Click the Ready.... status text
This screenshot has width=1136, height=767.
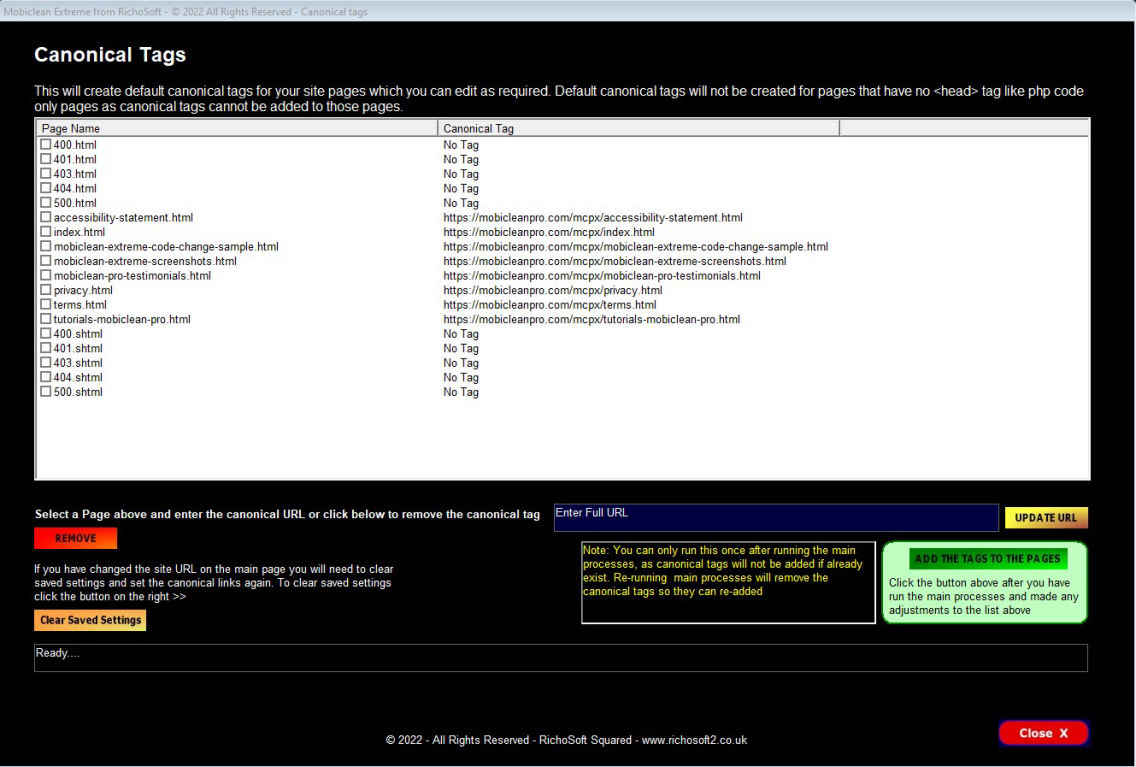pos(57,653)
